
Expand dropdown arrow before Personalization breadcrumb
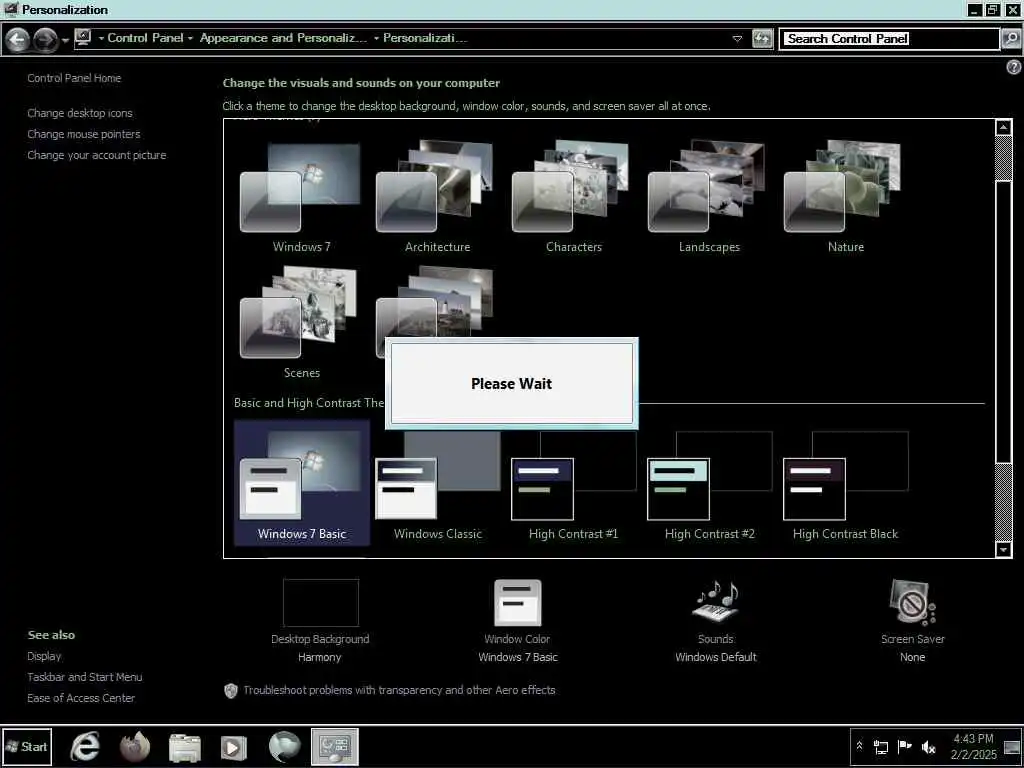(376, 39)
